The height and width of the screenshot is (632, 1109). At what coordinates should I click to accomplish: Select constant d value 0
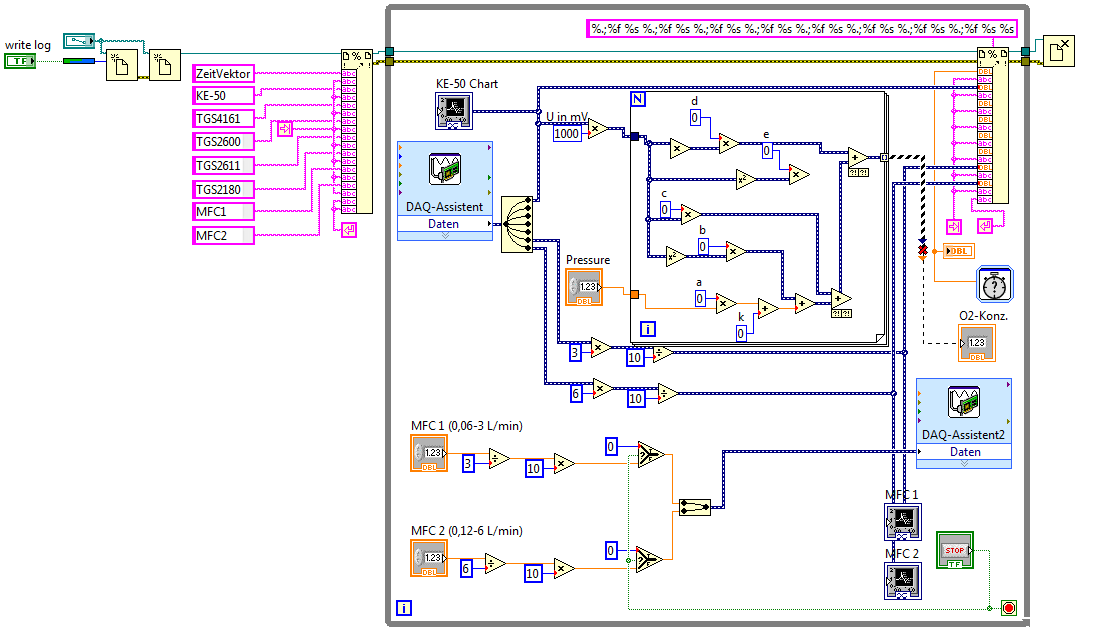[x=695, y=118]
